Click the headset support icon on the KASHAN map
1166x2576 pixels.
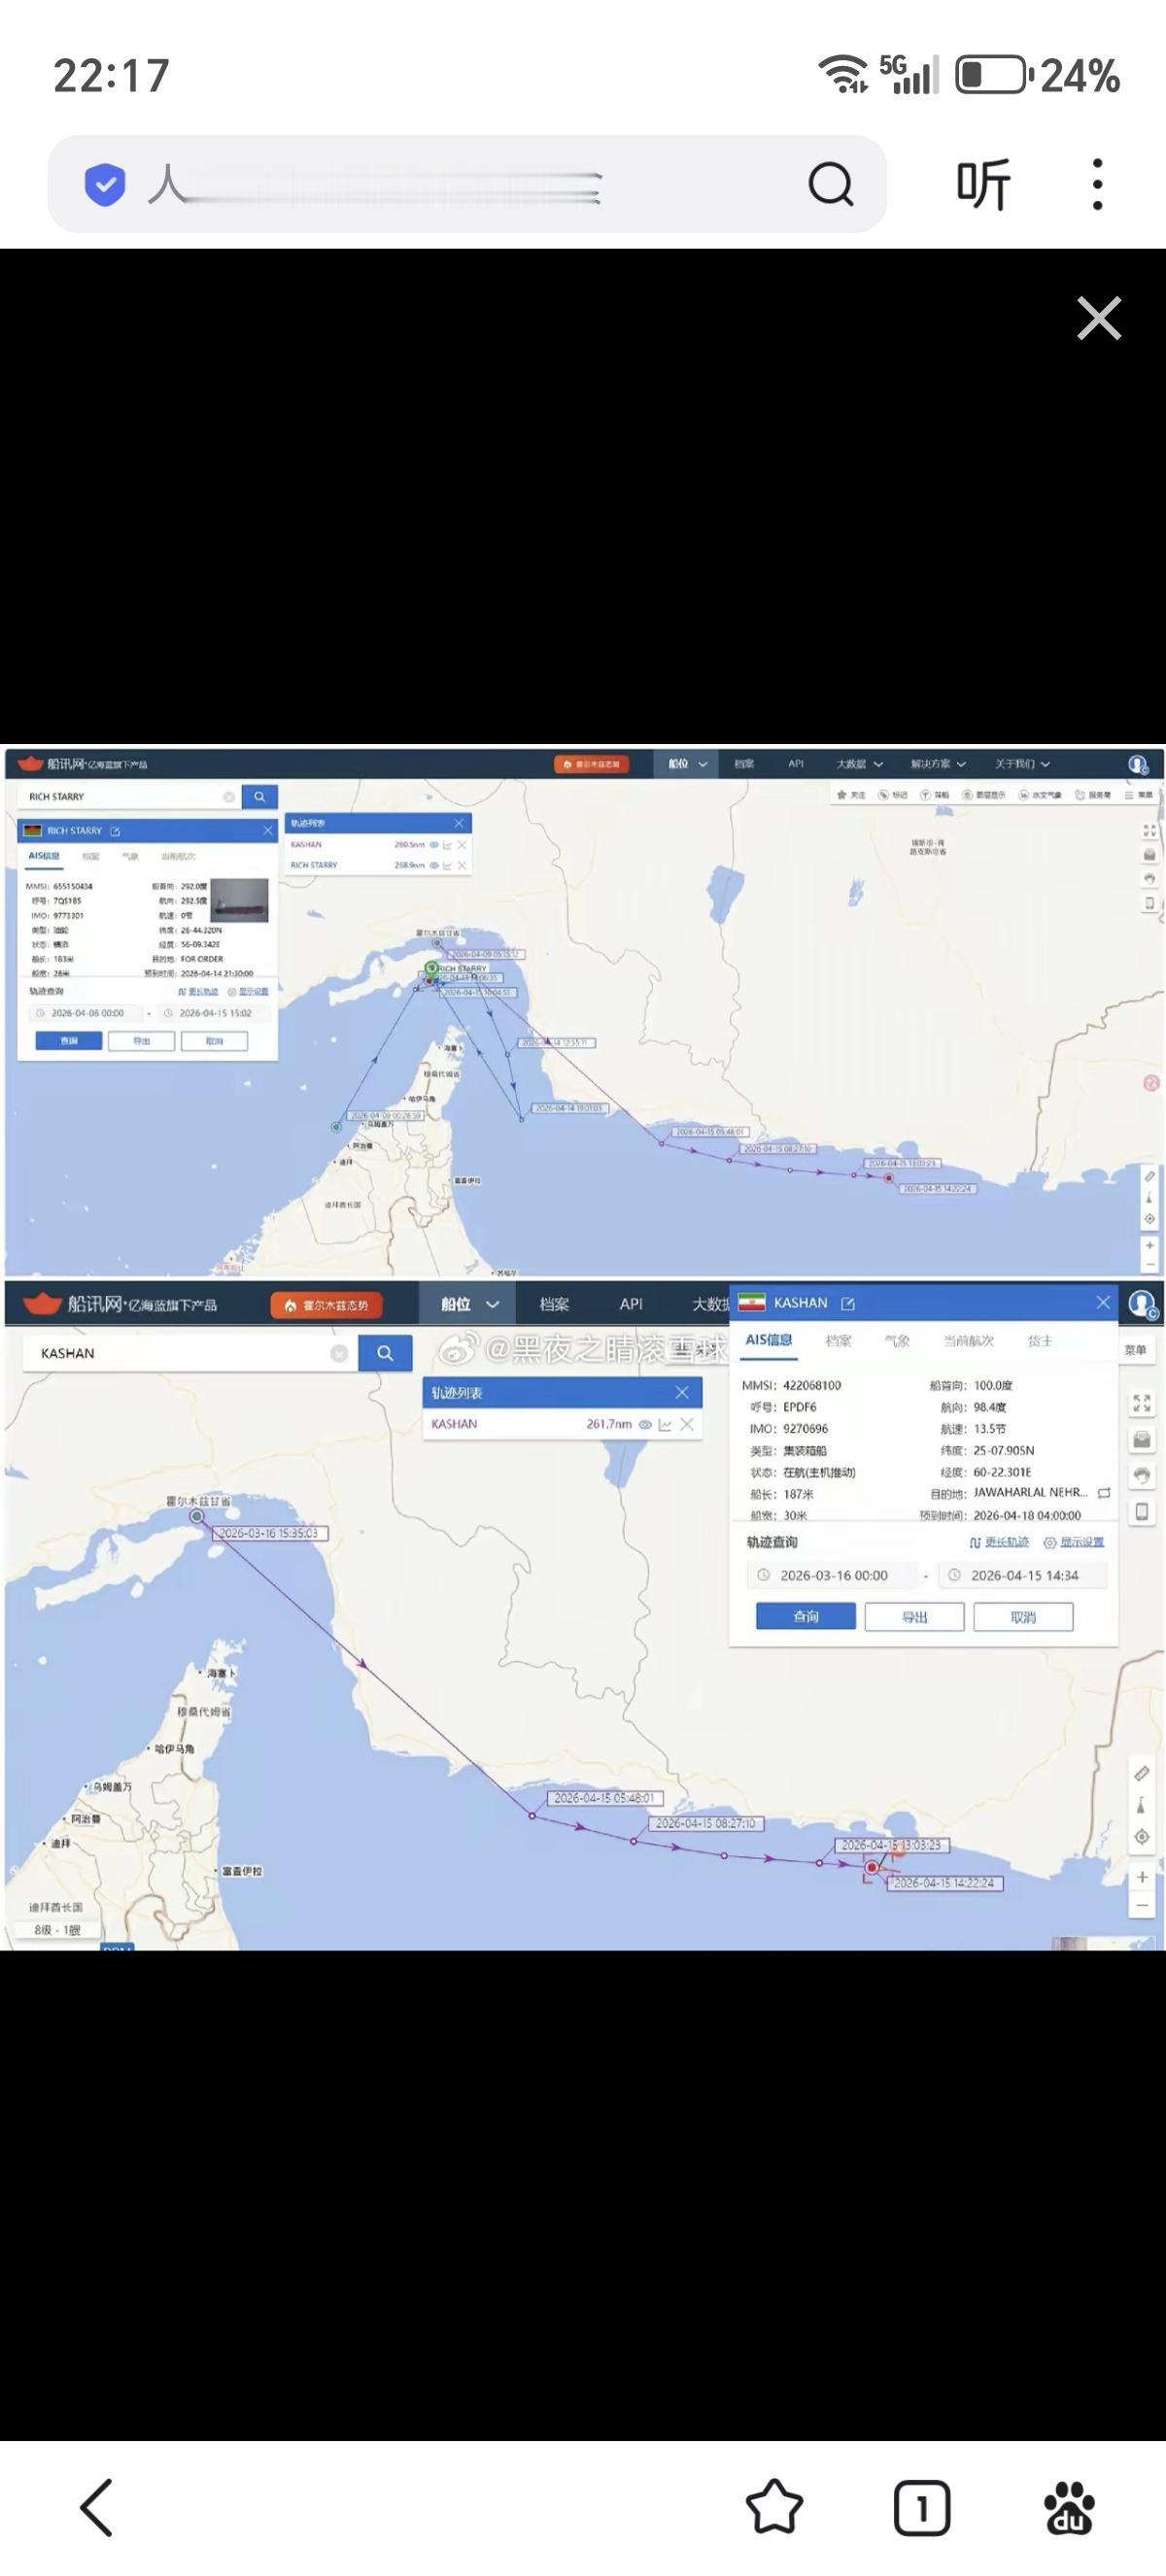[x=1142, y=1475]
